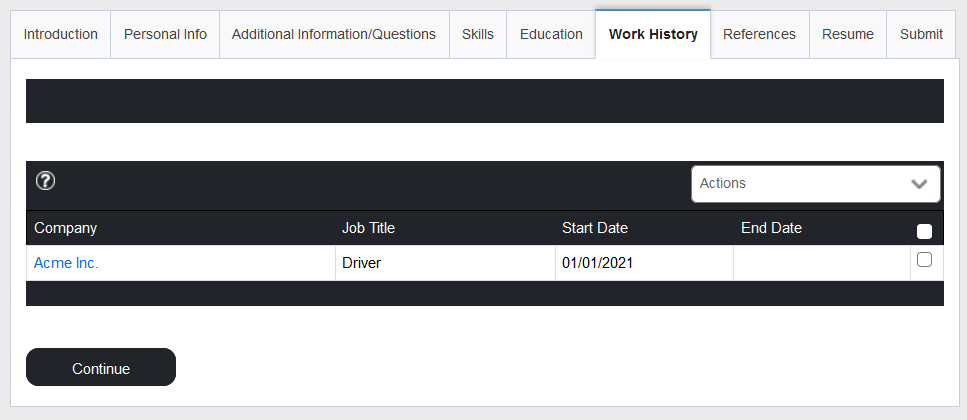Click the Company column header
Viewport: 967px width, 420px height.
point(65,228)
